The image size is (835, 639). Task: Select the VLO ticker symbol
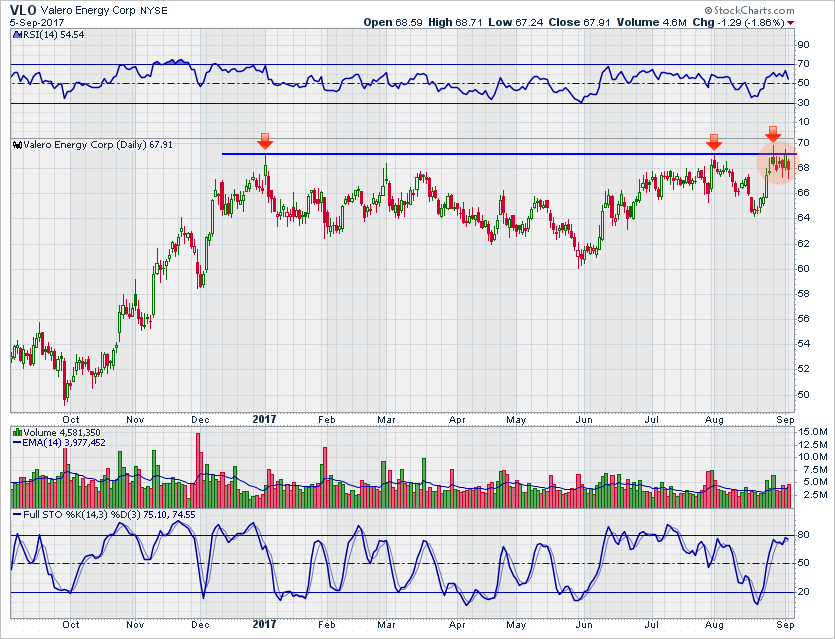coord(23,10)
